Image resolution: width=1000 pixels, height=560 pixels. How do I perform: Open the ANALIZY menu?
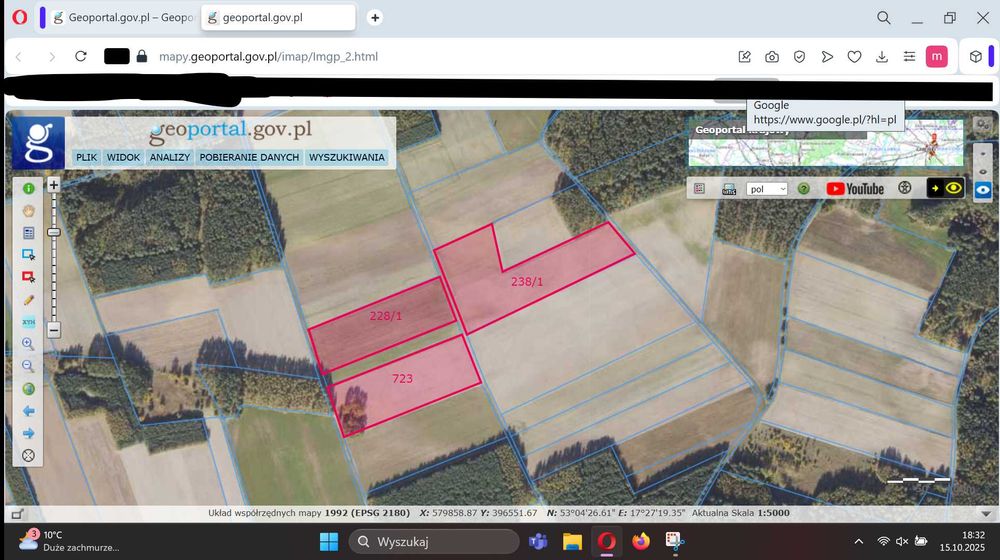170,158
